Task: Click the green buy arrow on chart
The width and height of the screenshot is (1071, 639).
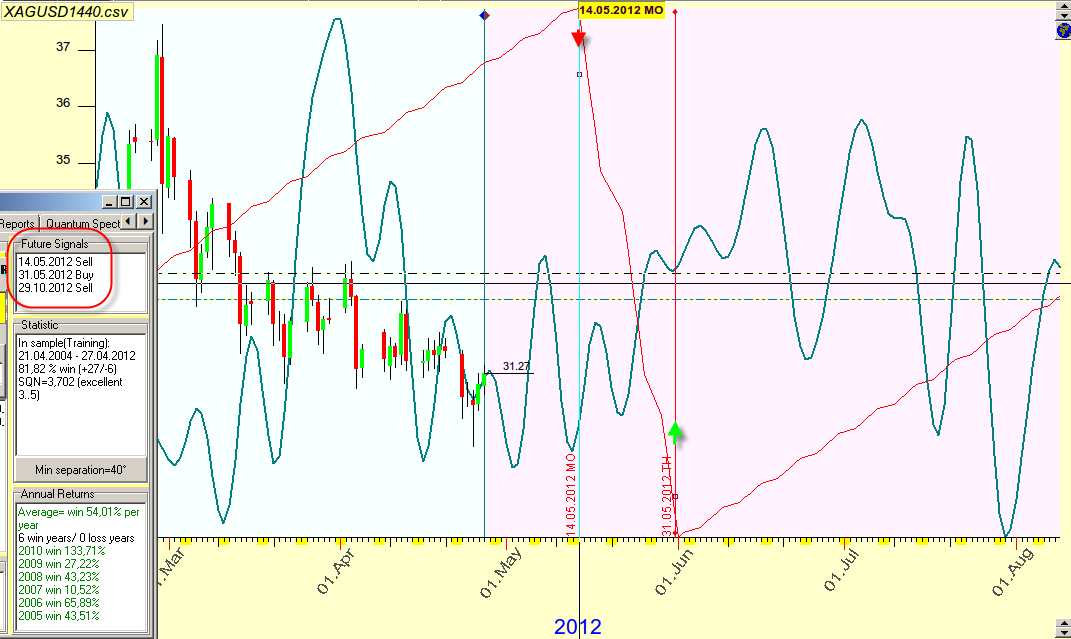Action: (x=676, y=431)
